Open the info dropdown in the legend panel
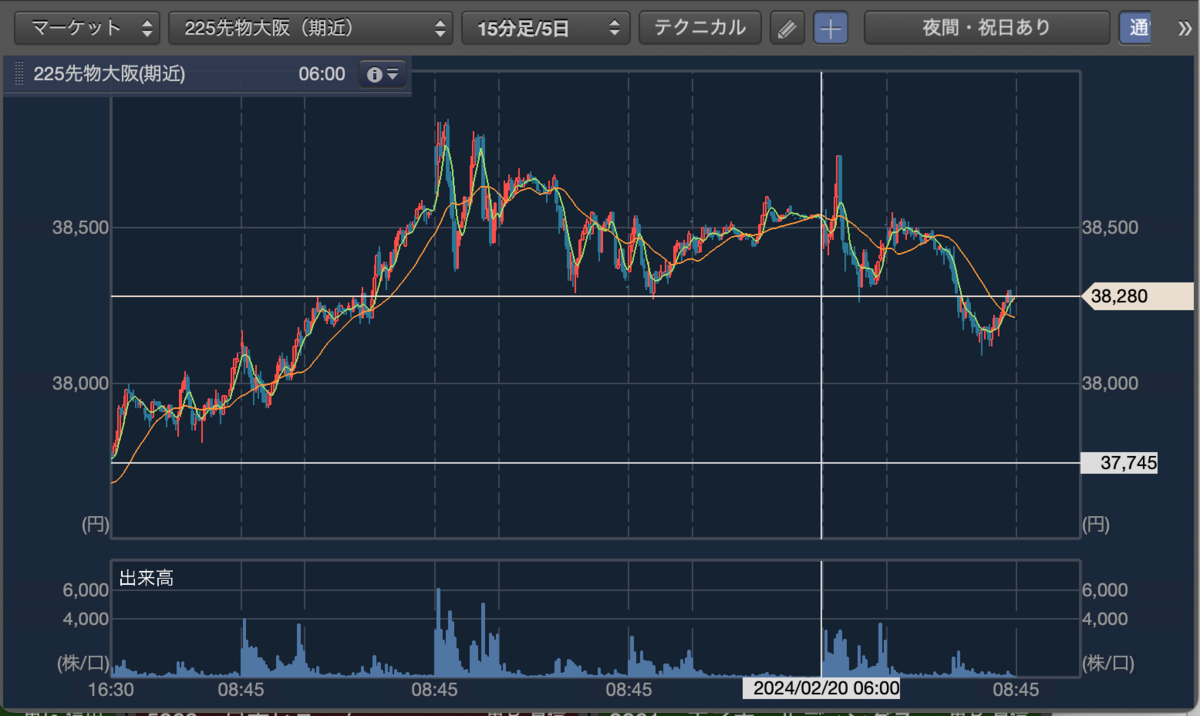 [x=383, y=74]
